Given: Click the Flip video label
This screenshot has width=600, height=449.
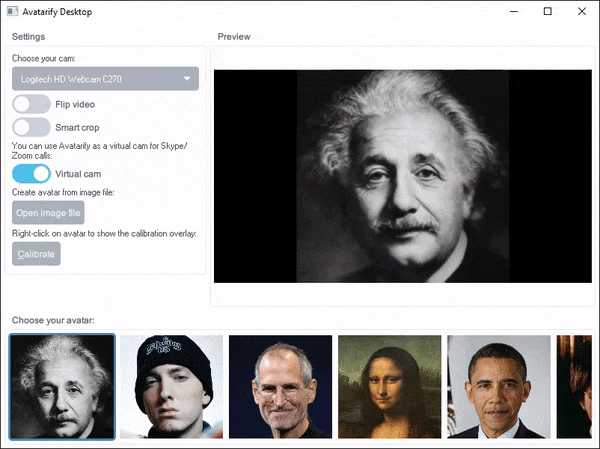Looking at the screenshot, I should 75,104.
